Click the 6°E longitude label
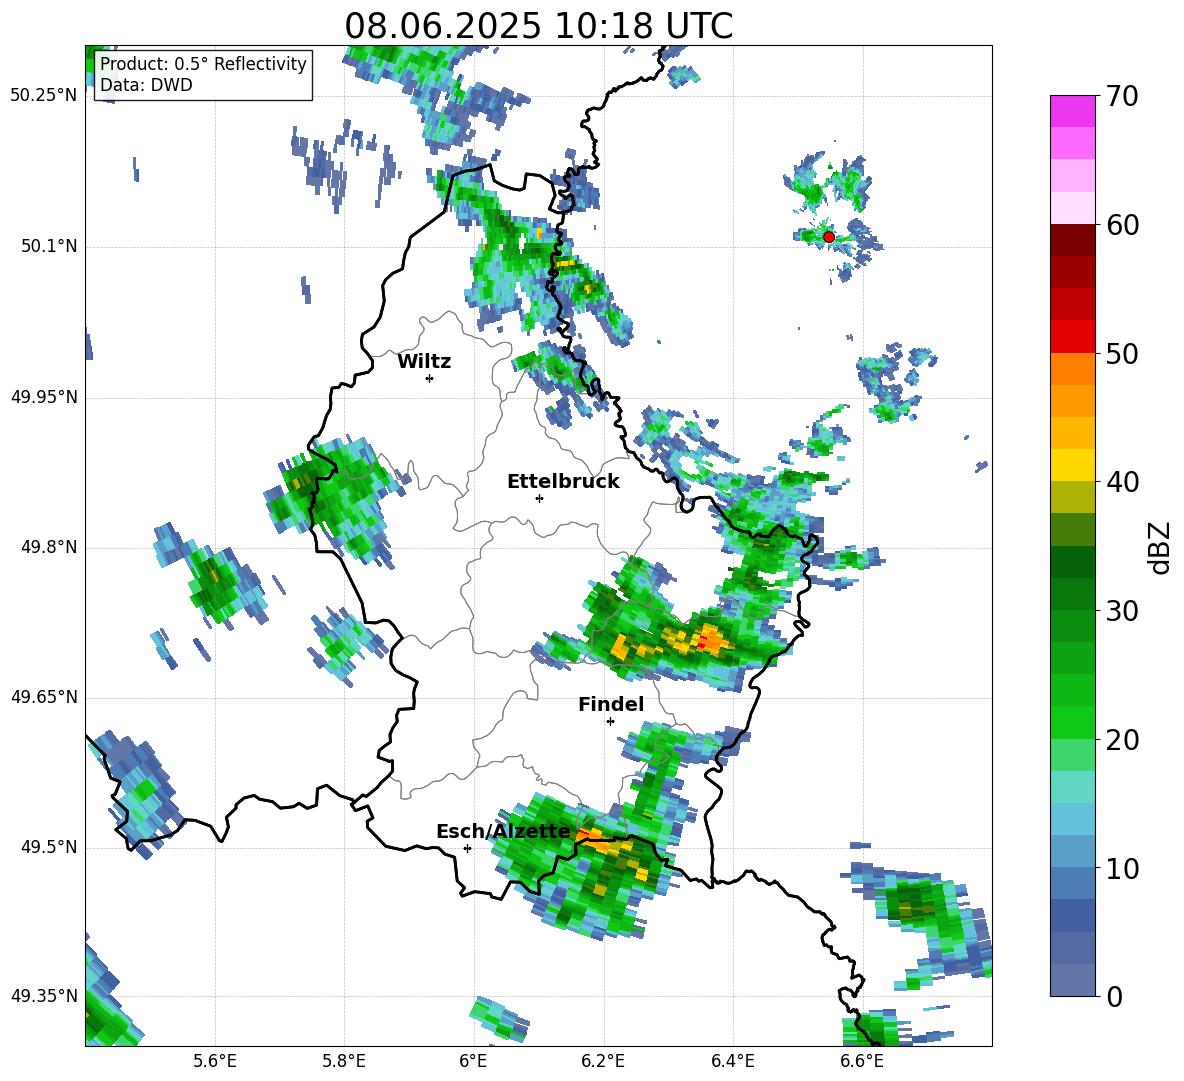The height and width of the screenshot is (1081, 1184). (x=473, y=1061)
